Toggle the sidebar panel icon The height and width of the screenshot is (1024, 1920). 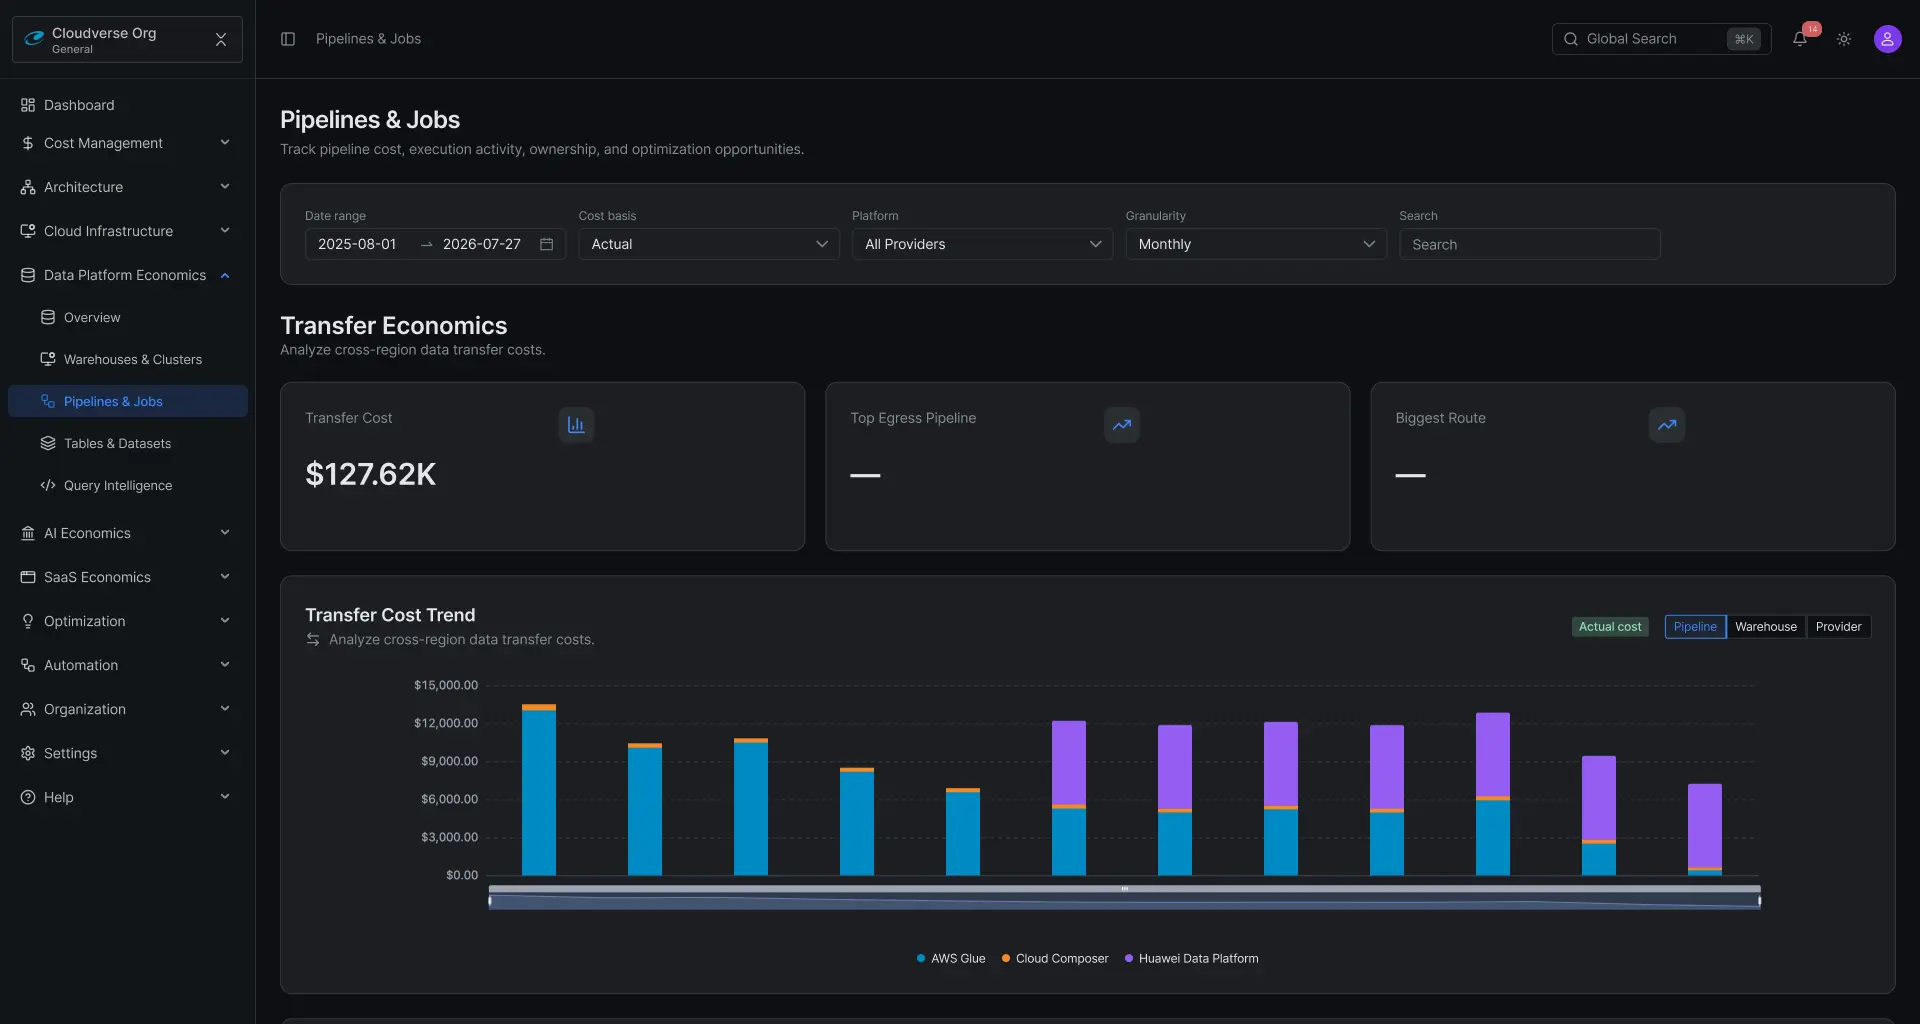pyautogui.click(x=288, y=39)
